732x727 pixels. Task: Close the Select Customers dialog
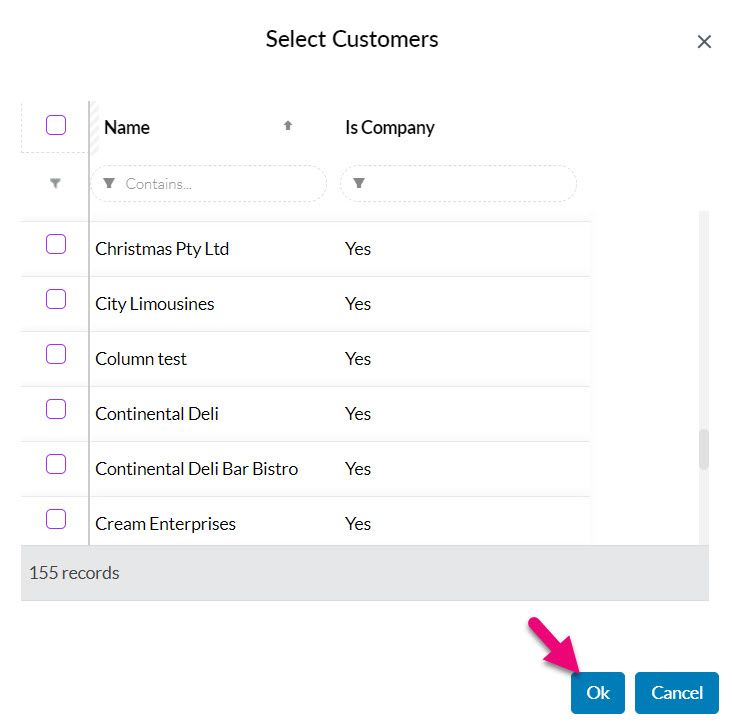[704, 42]
